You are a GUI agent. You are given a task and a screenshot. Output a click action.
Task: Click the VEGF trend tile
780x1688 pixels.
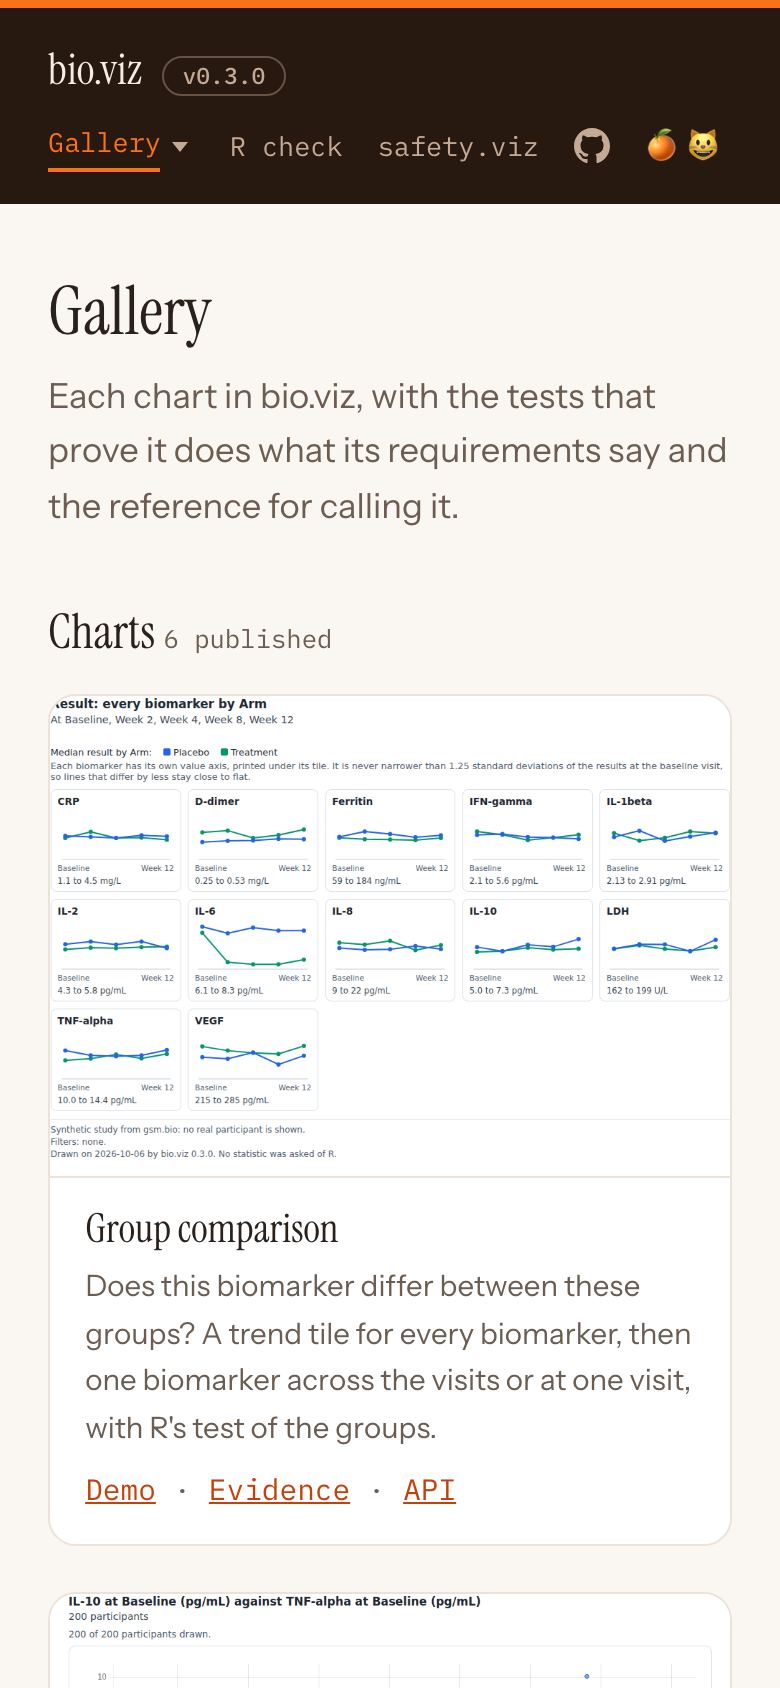pos(253,1059)
